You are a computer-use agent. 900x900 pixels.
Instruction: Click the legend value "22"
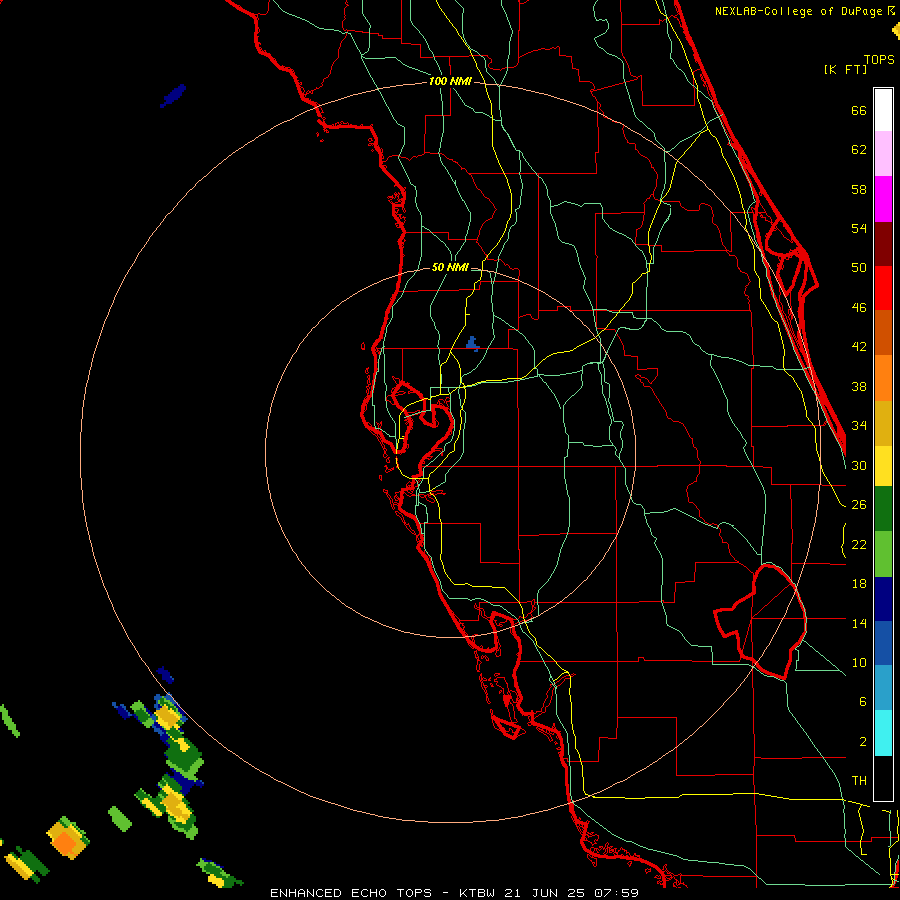tap(859, 544)
